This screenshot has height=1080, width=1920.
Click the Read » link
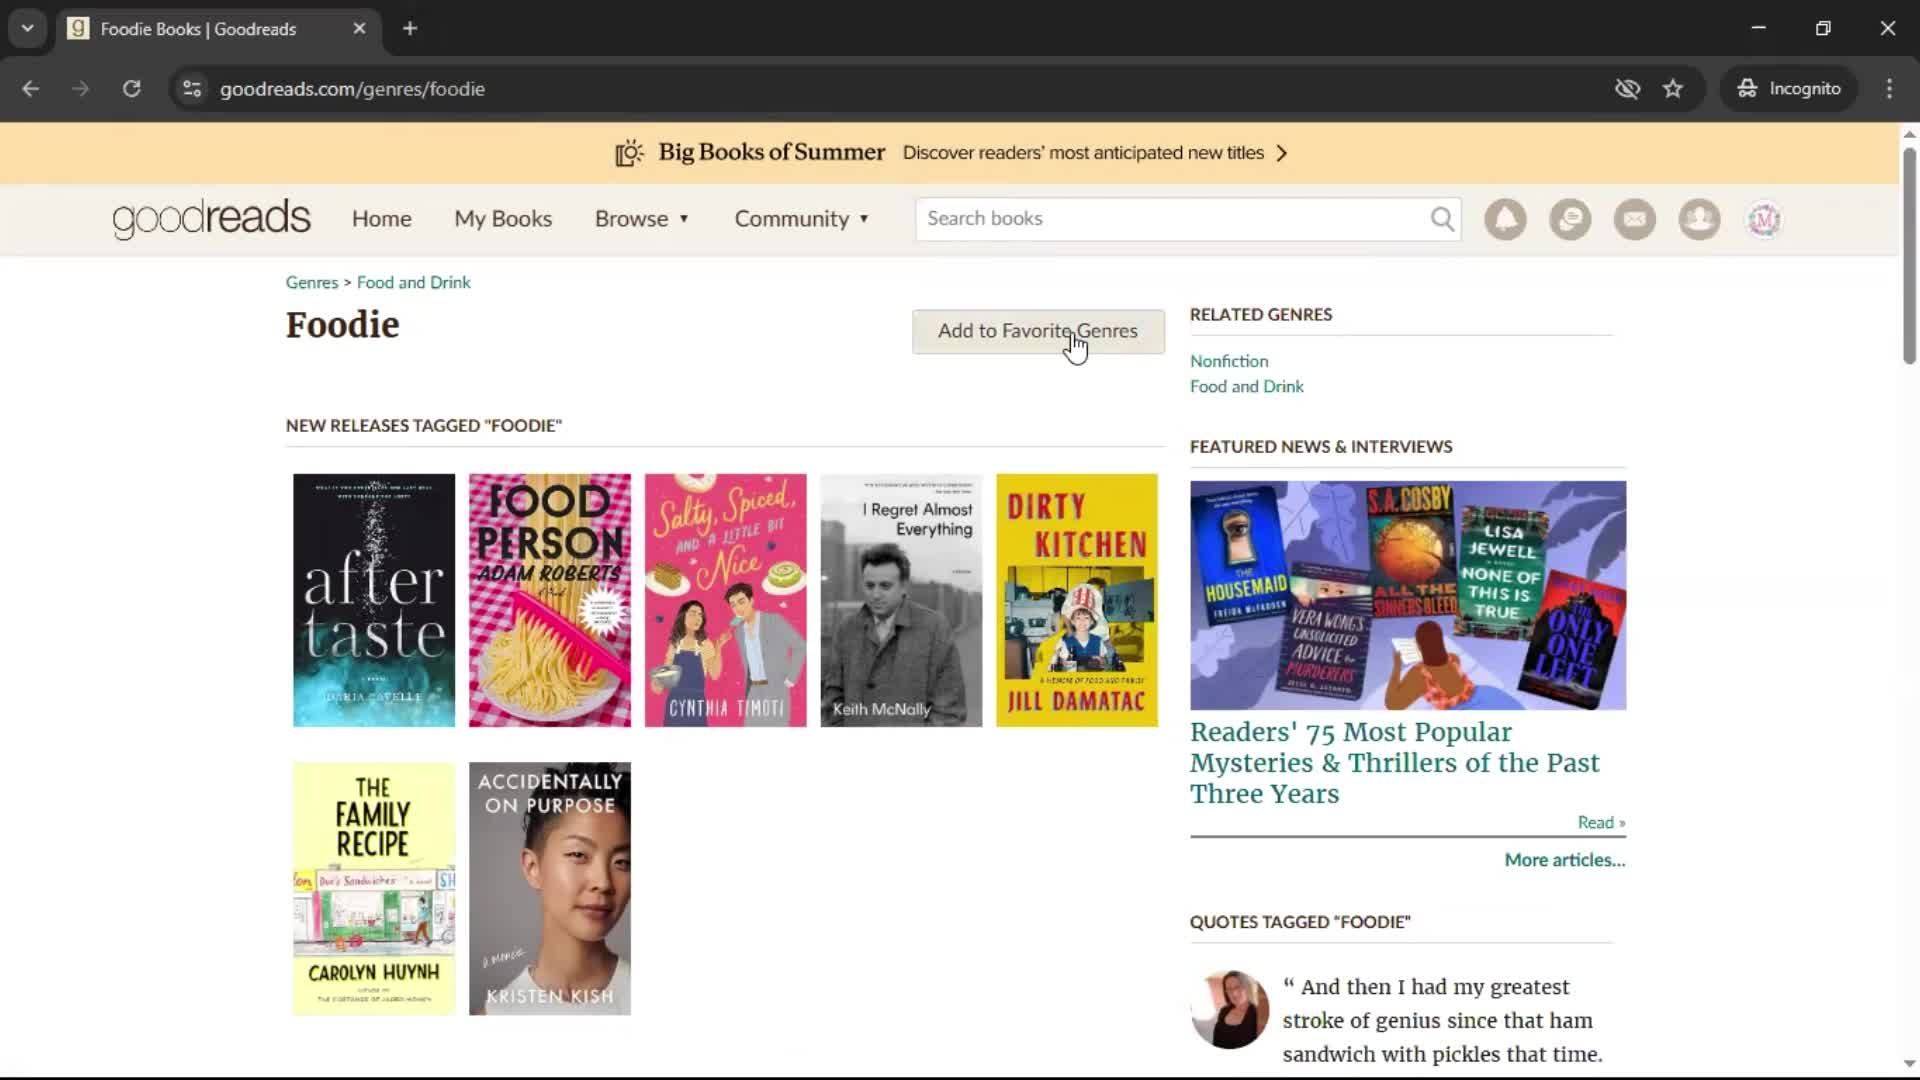click(1601, 822)
